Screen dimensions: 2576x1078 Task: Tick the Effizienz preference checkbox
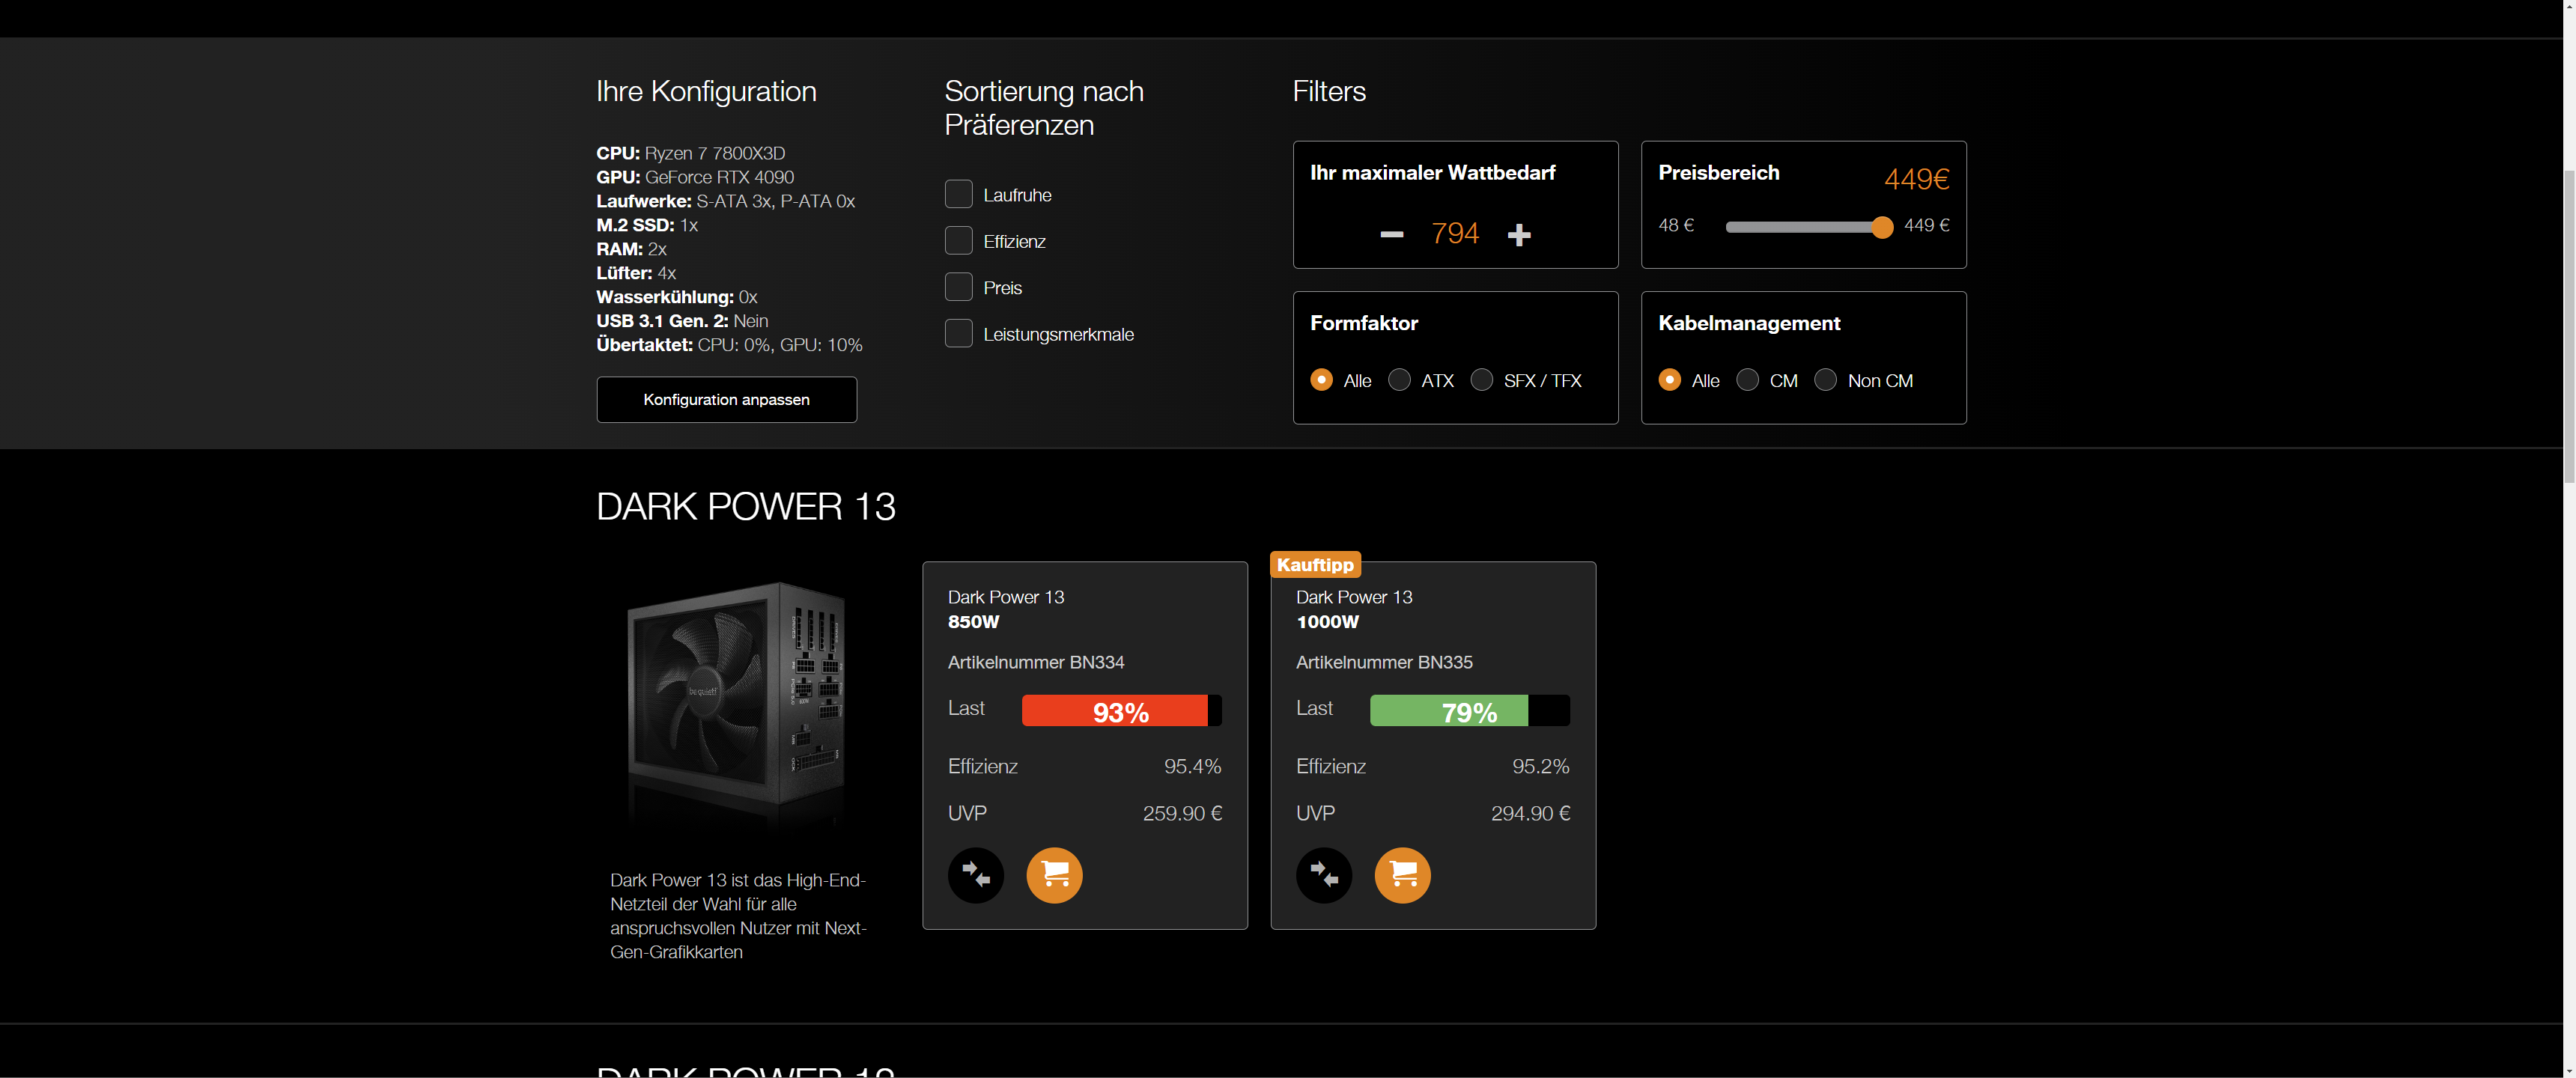pyautogui.click(x=958, y=241)
